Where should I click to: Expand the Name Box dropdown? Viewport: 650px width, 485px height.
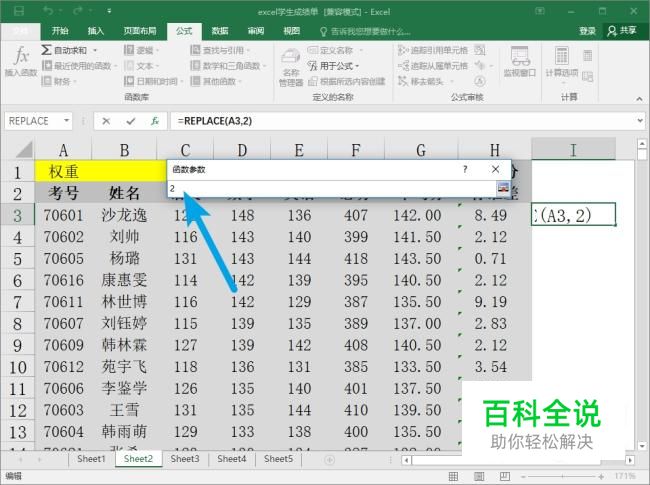[x=66, y=121]
